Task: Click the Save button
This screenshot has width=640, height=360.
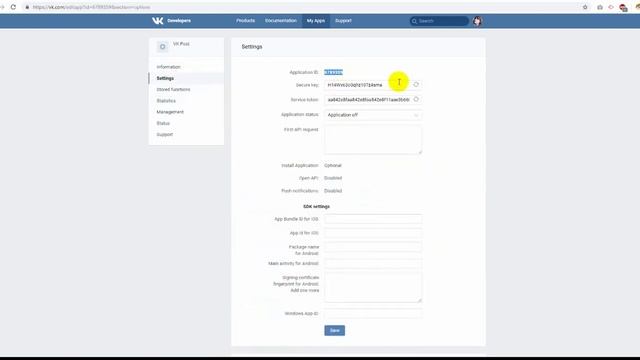Action: pyautogui.click(x=335, y=330)
